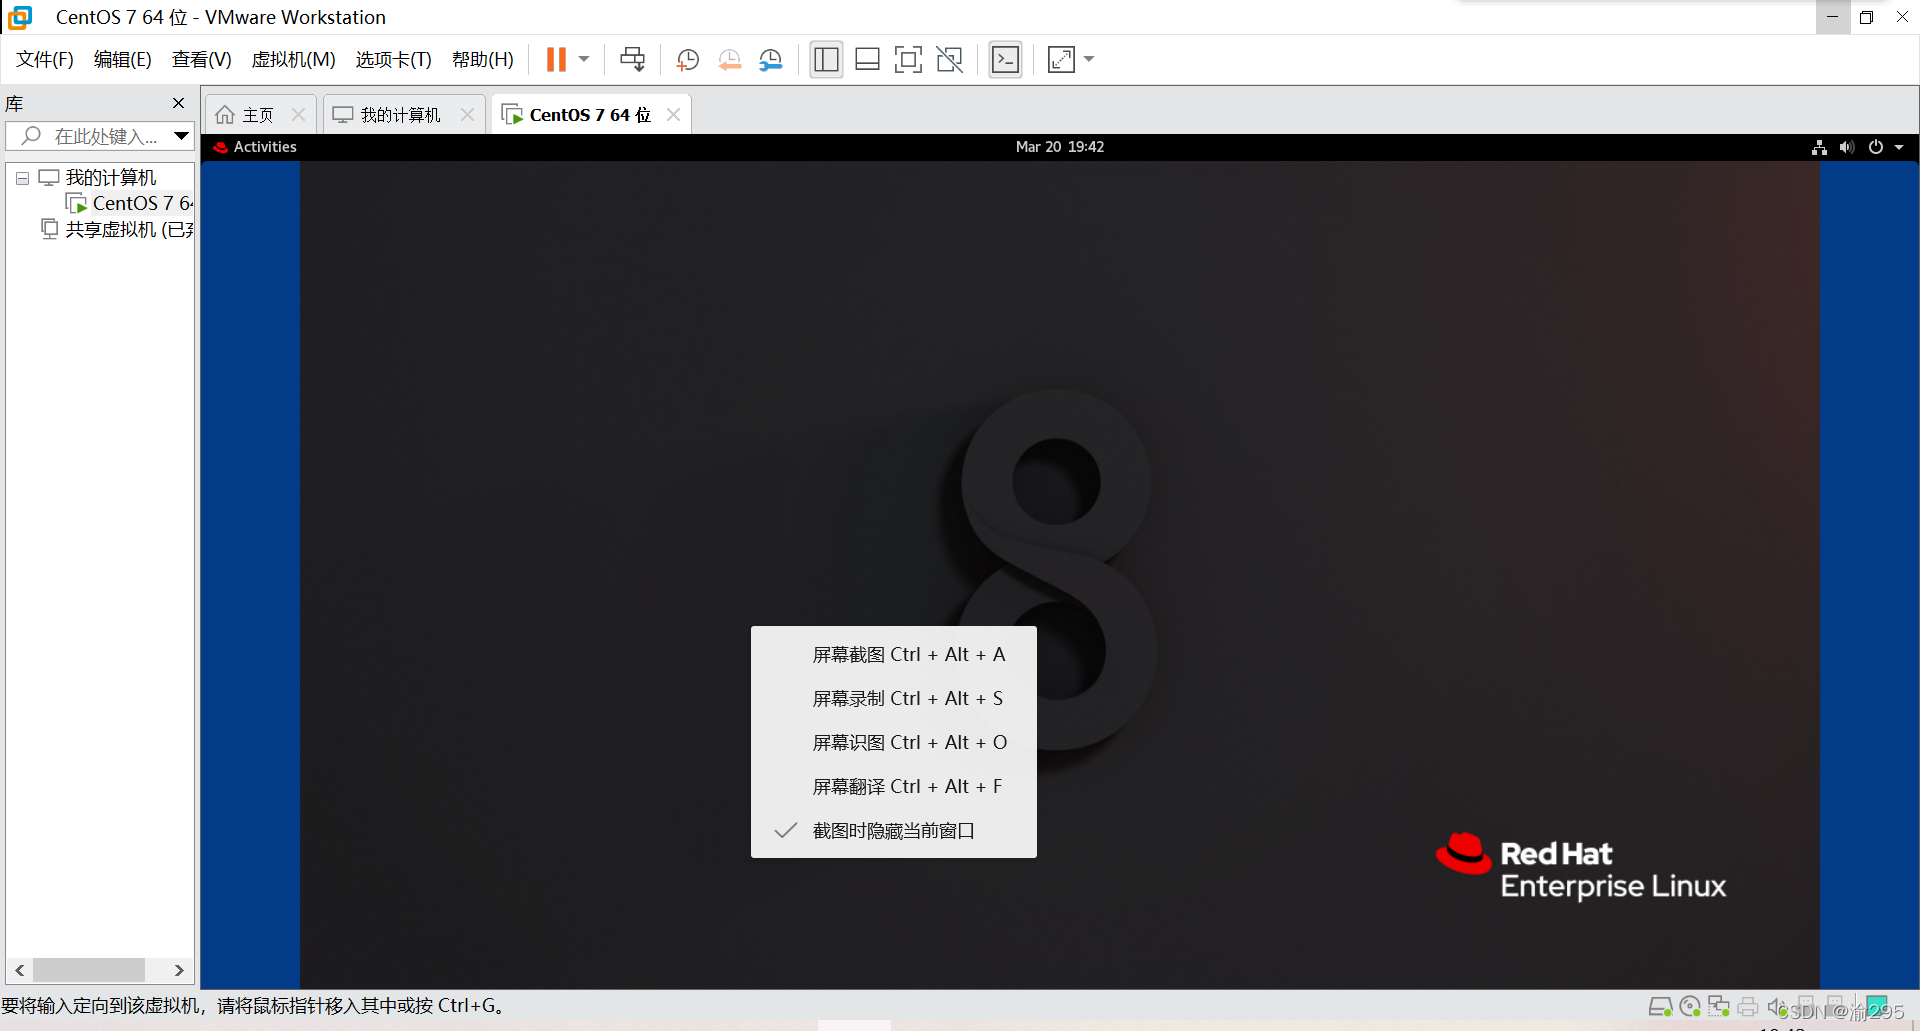Open the library search filter dropdown

tap(181, 136)
